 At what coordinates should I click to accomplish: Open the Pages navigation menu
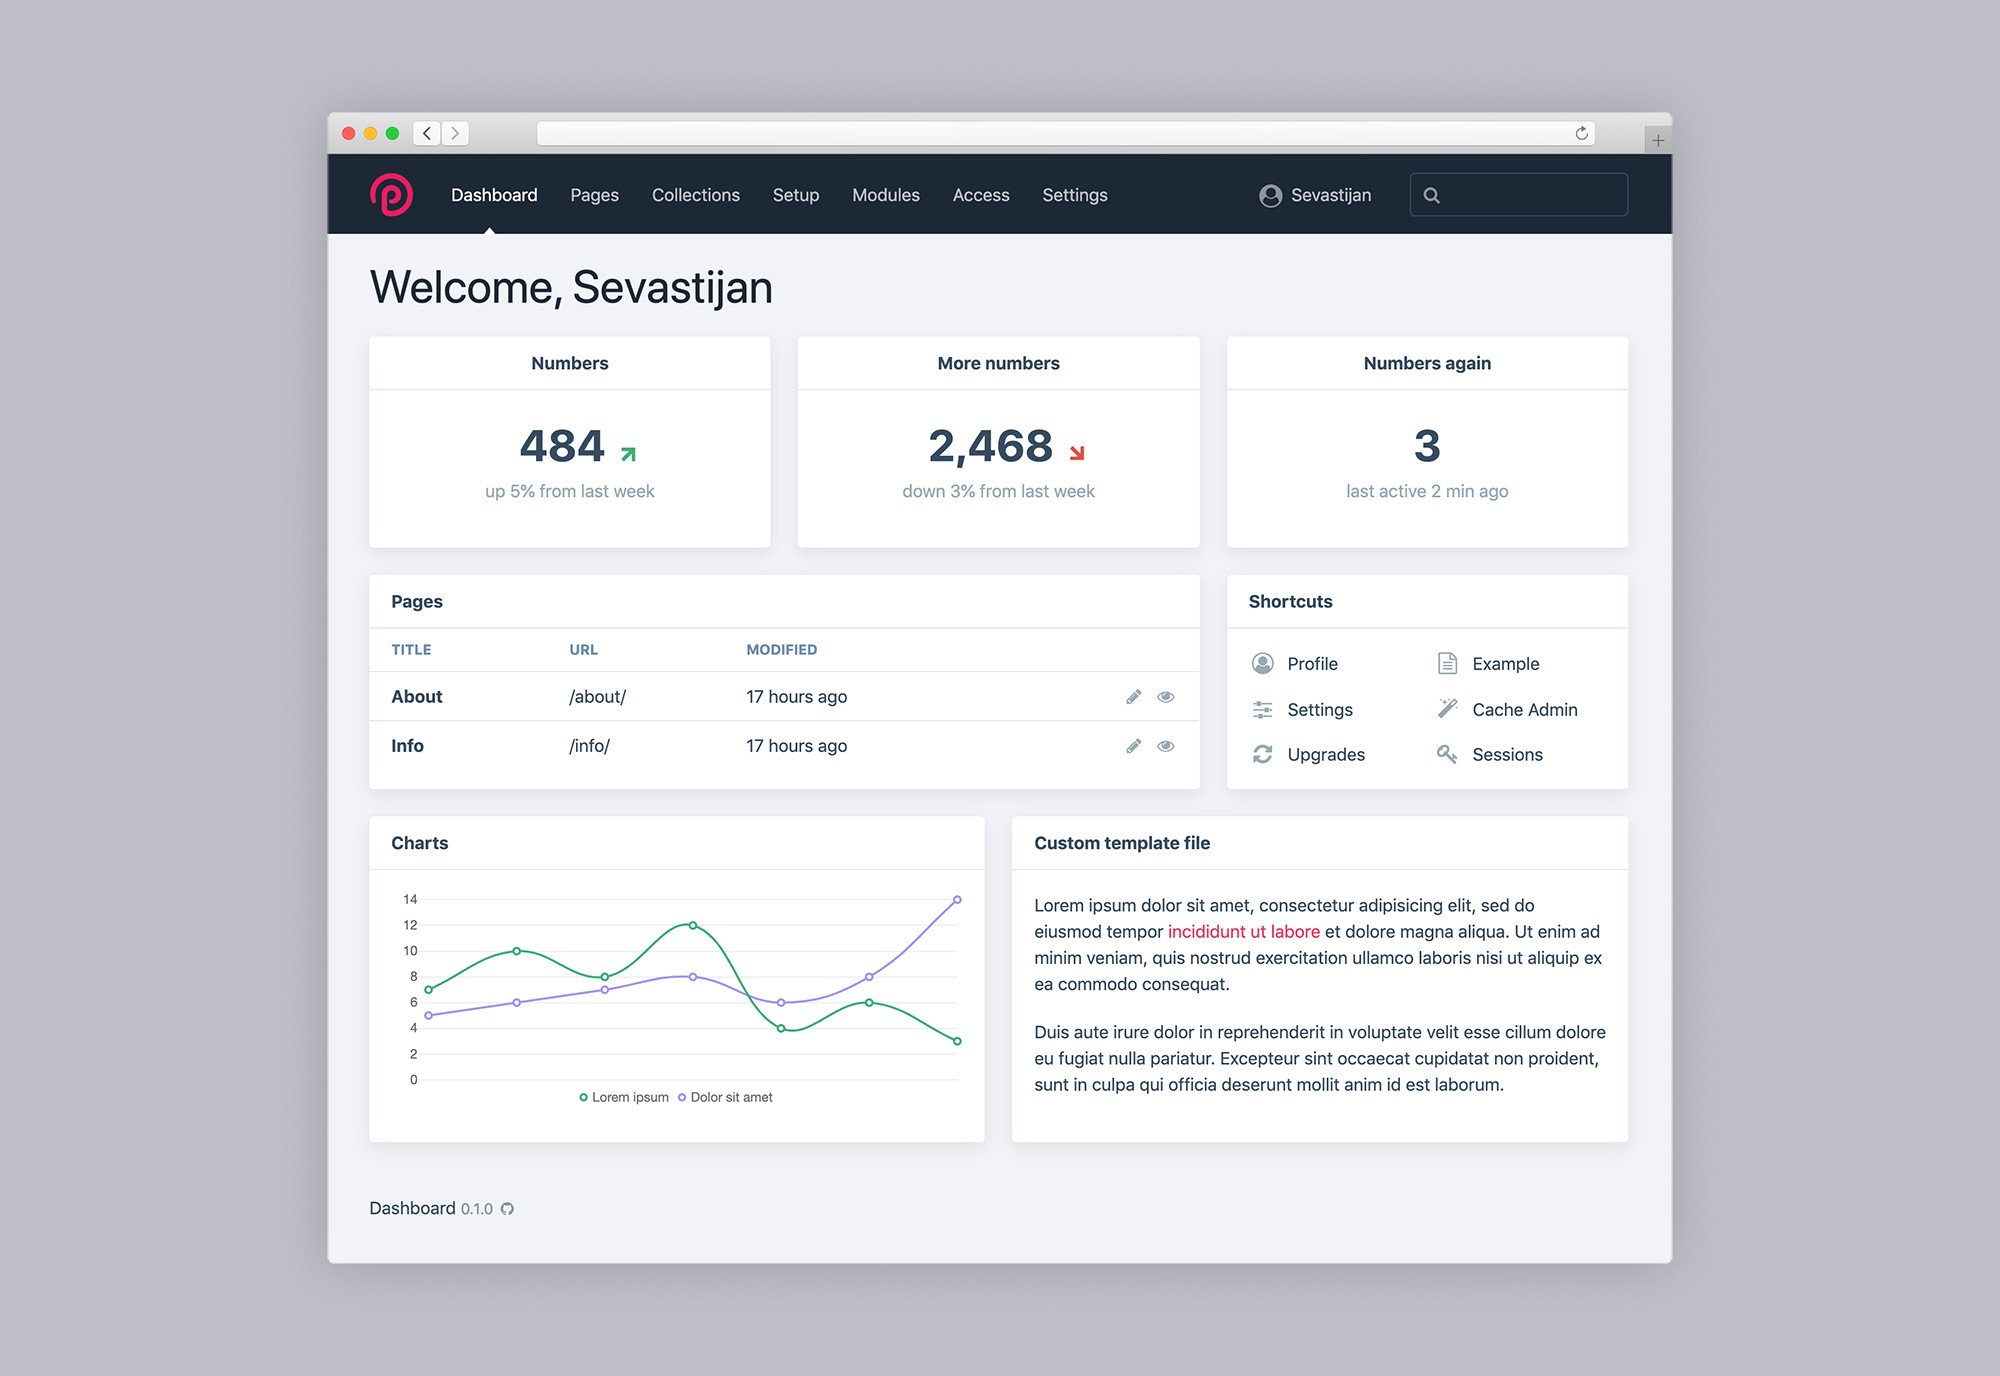click(x=594, y=195)
